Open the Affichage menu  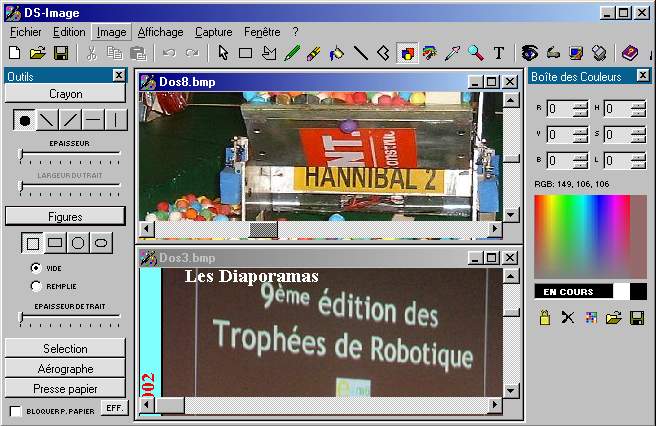160,32
